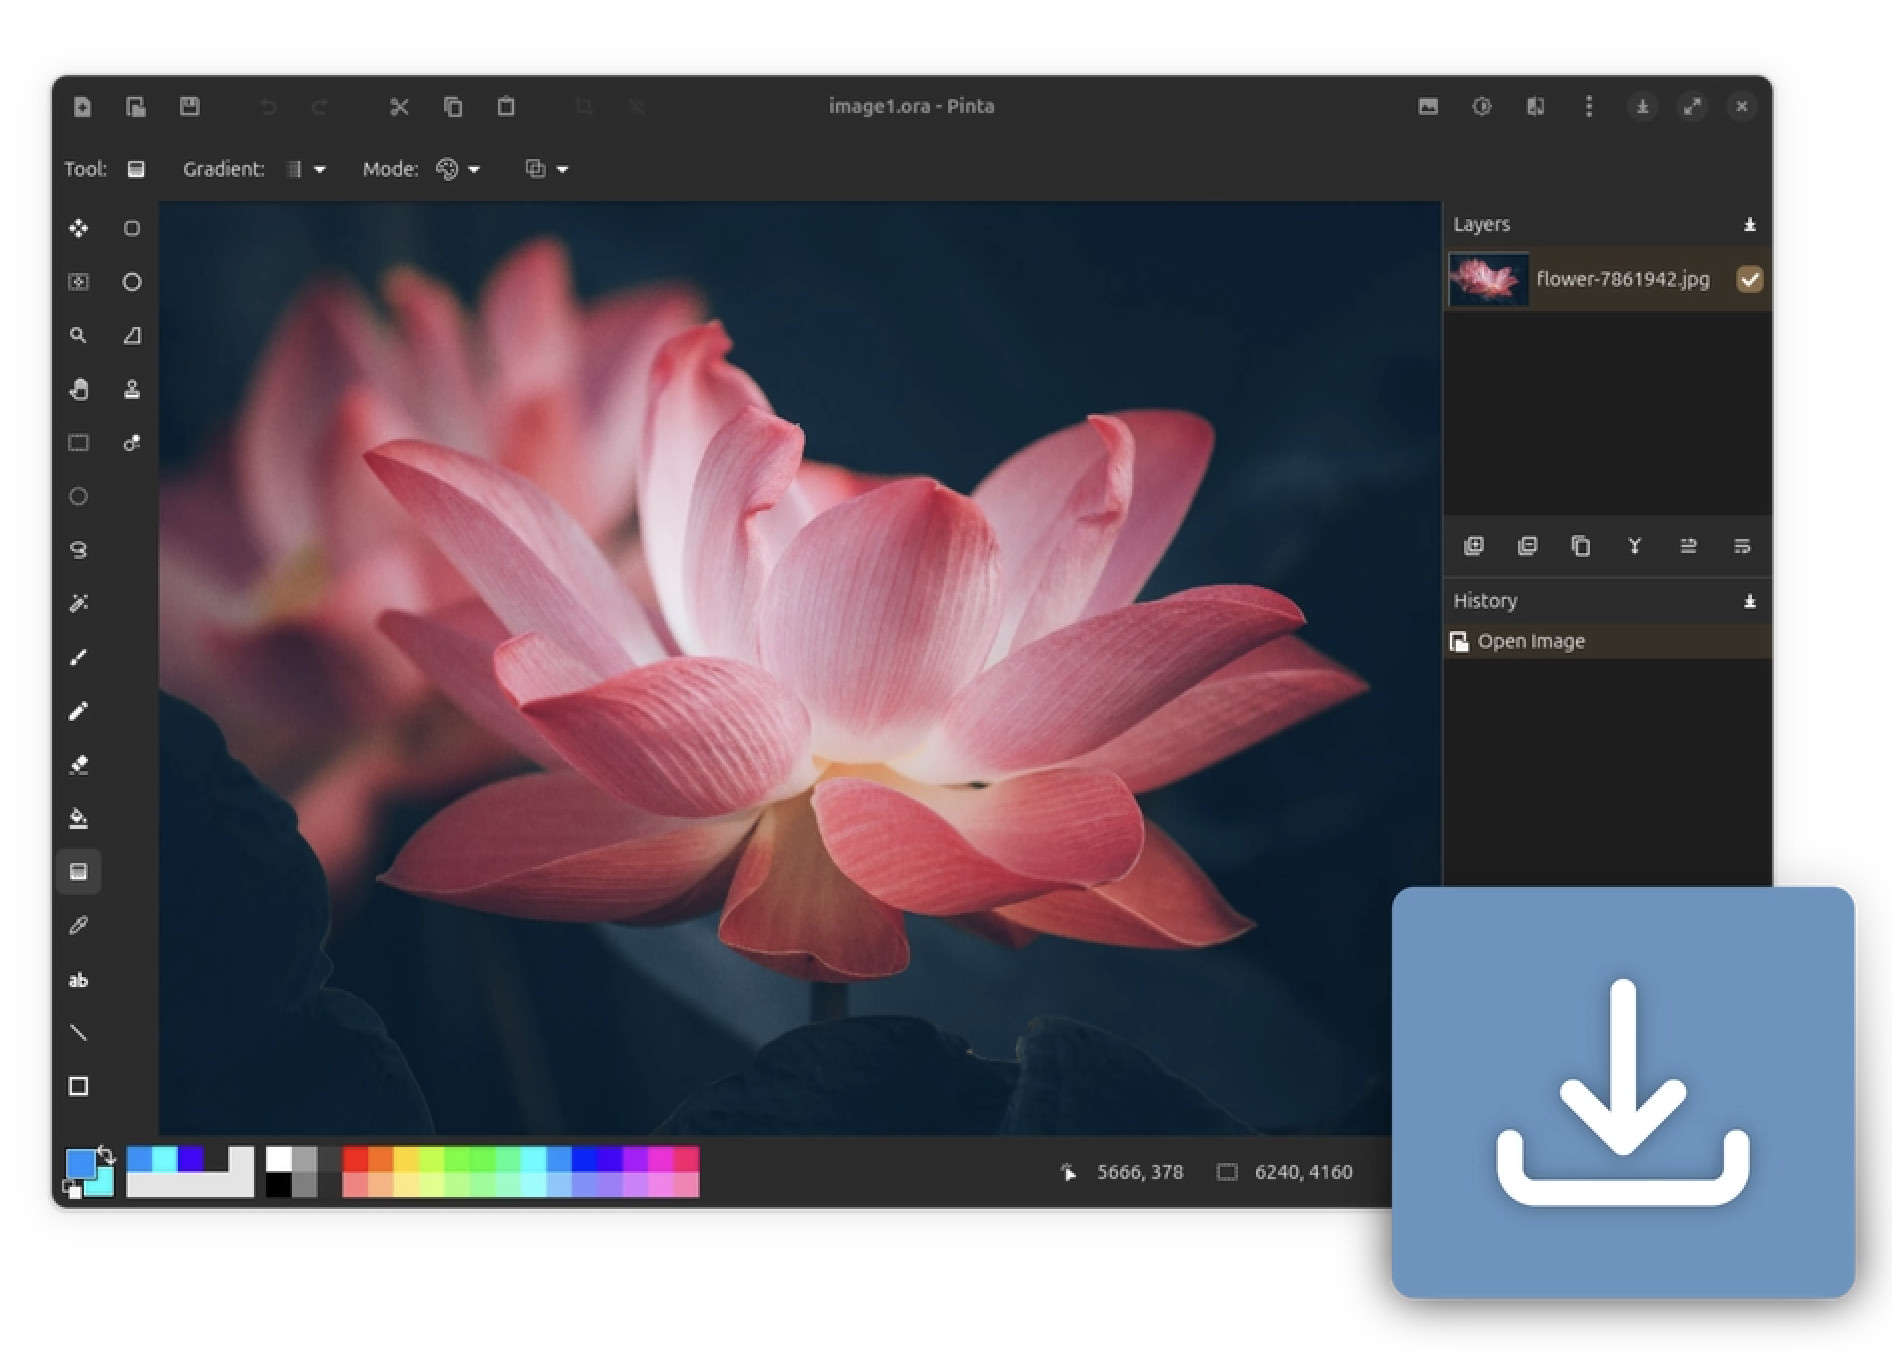Click the Save image icon
The width and height of the screenshot is (1892, 1362).
pos(189,106)
